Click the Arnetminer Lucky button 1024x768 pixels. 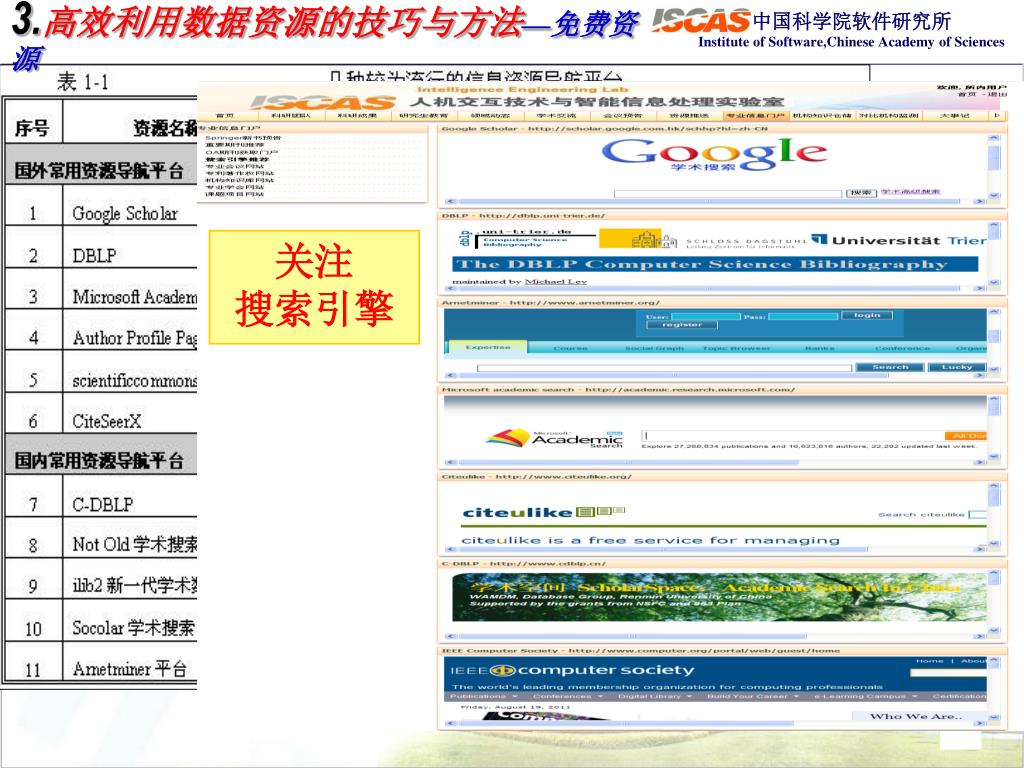[957, 368]
